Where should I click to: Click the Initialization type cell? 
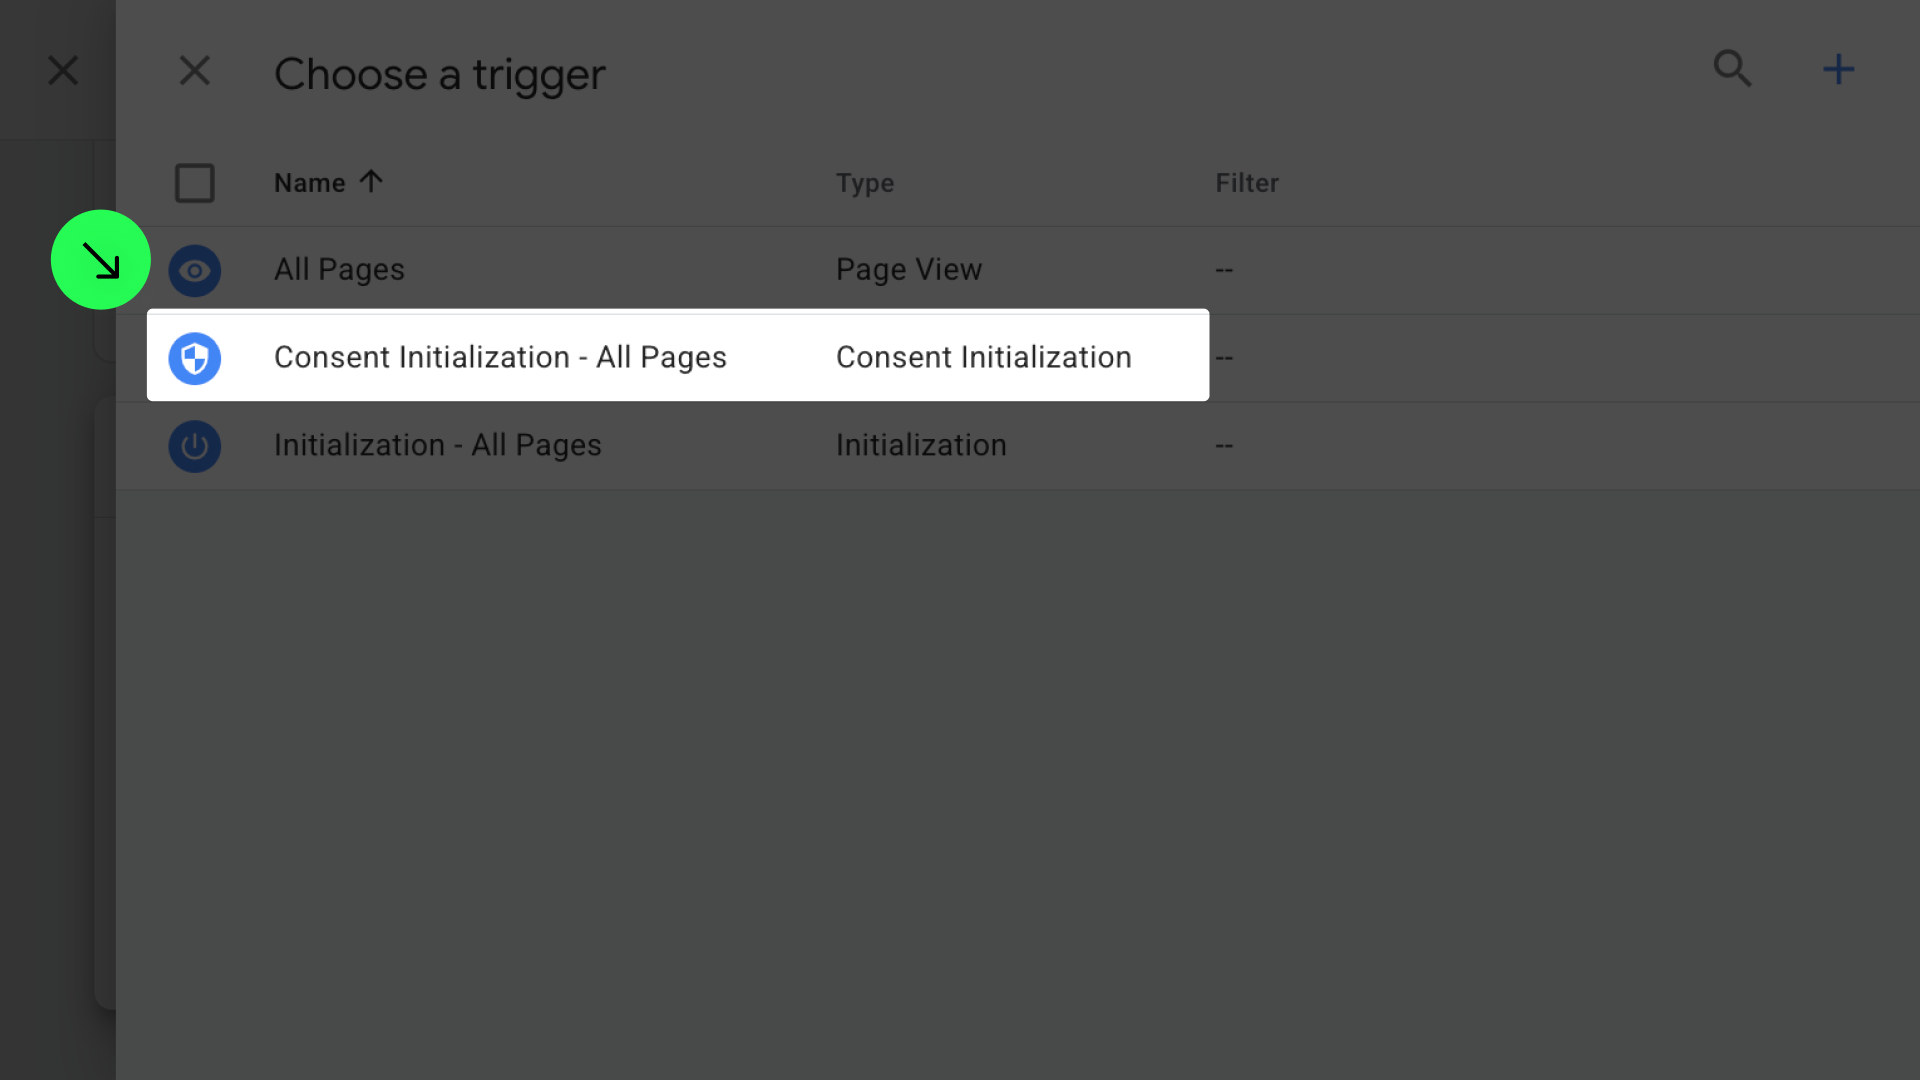pyautogui.click(x=921, y=445)
